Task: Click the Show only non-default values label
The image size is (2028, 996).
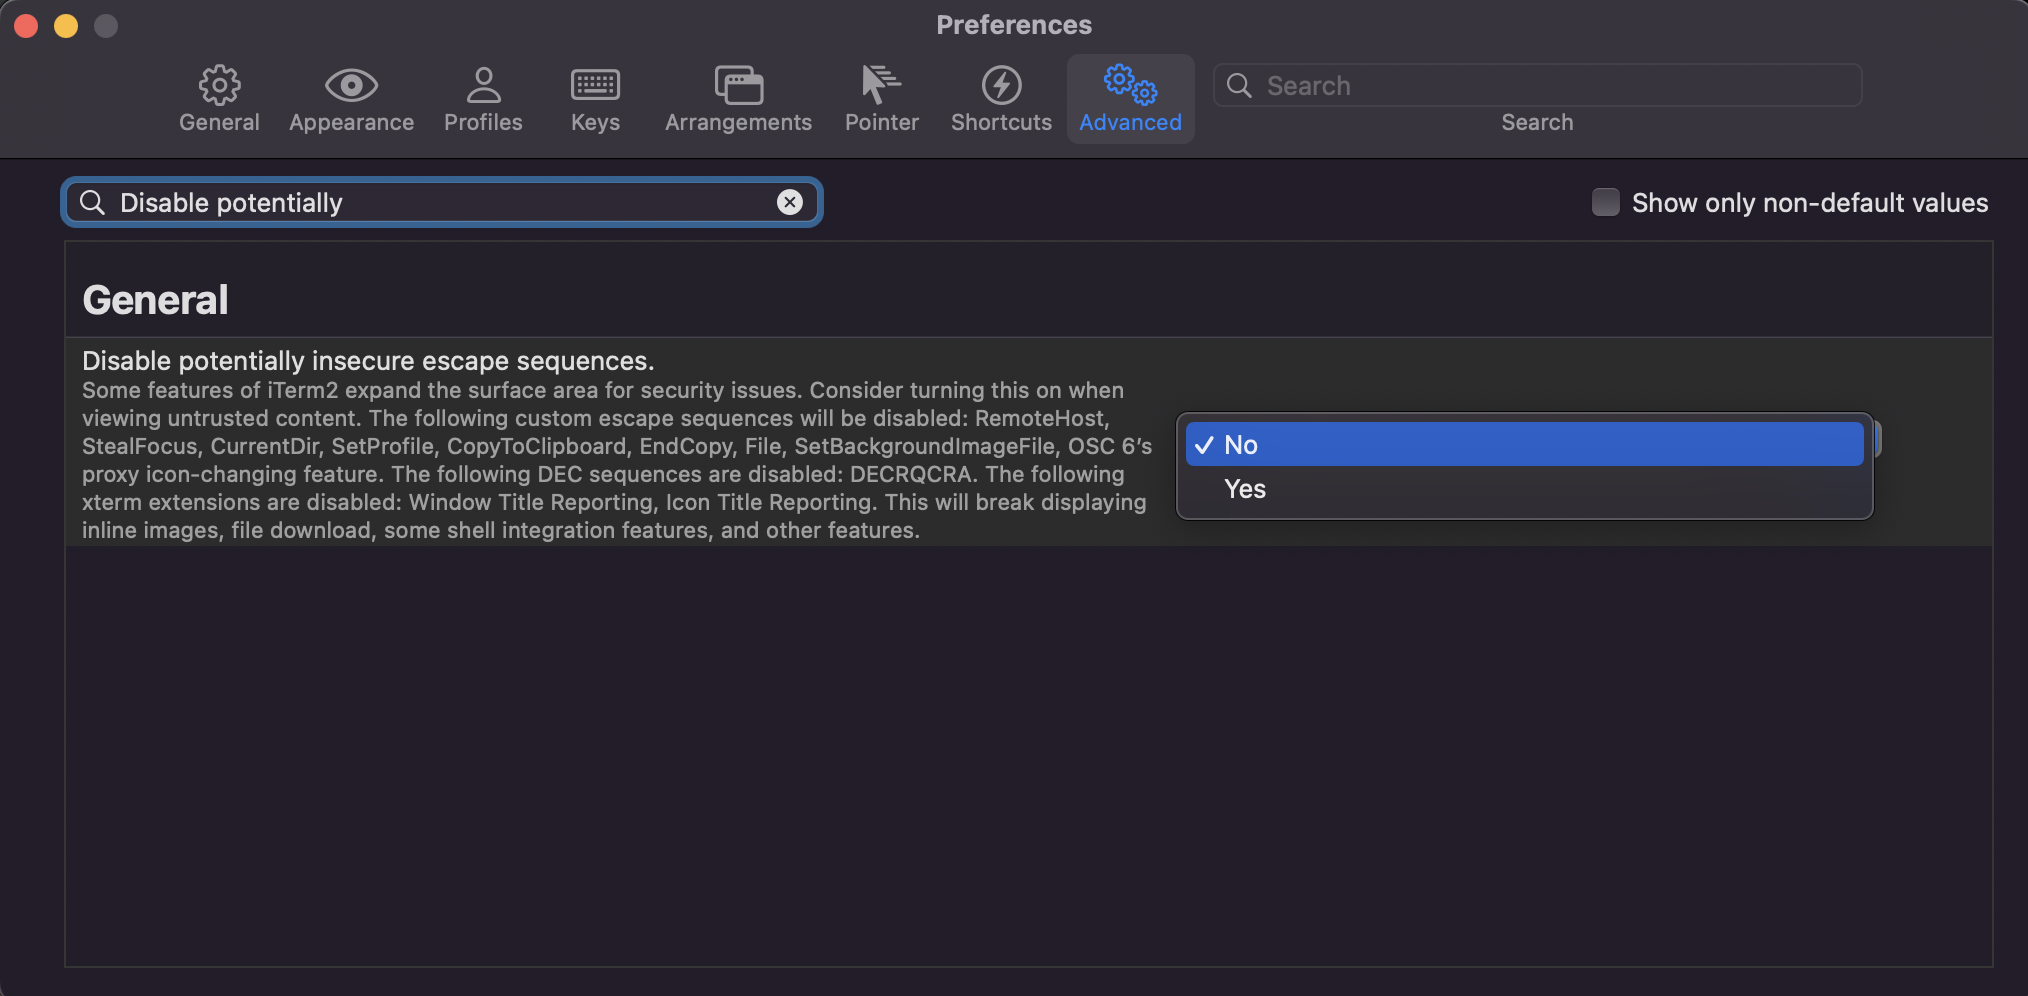Action: (x=1809, y=202)
